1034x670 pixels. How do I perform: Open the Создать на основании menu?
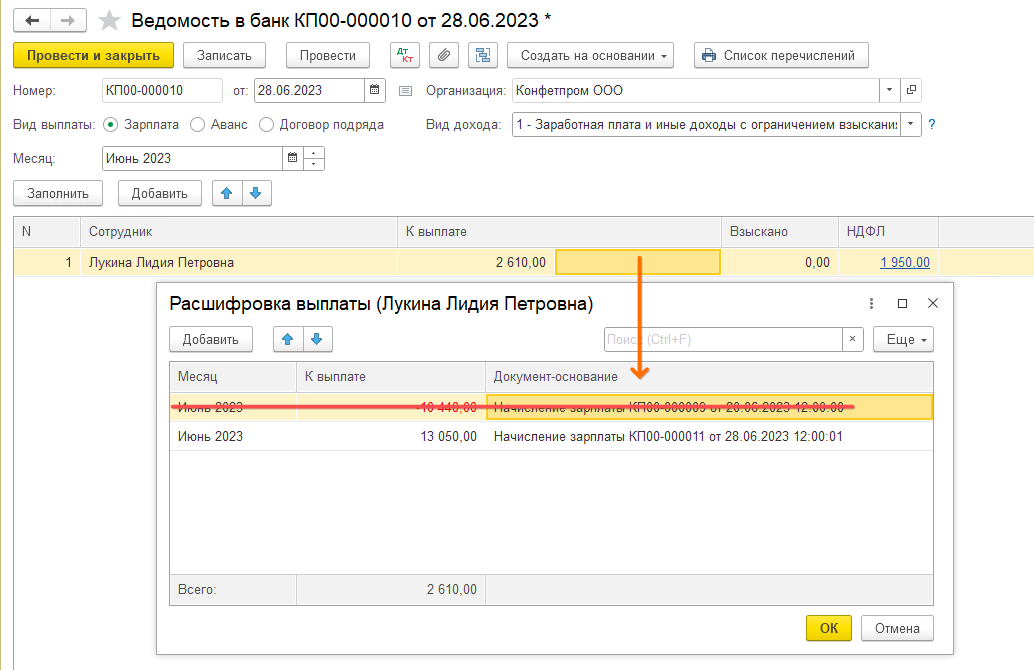590,55
